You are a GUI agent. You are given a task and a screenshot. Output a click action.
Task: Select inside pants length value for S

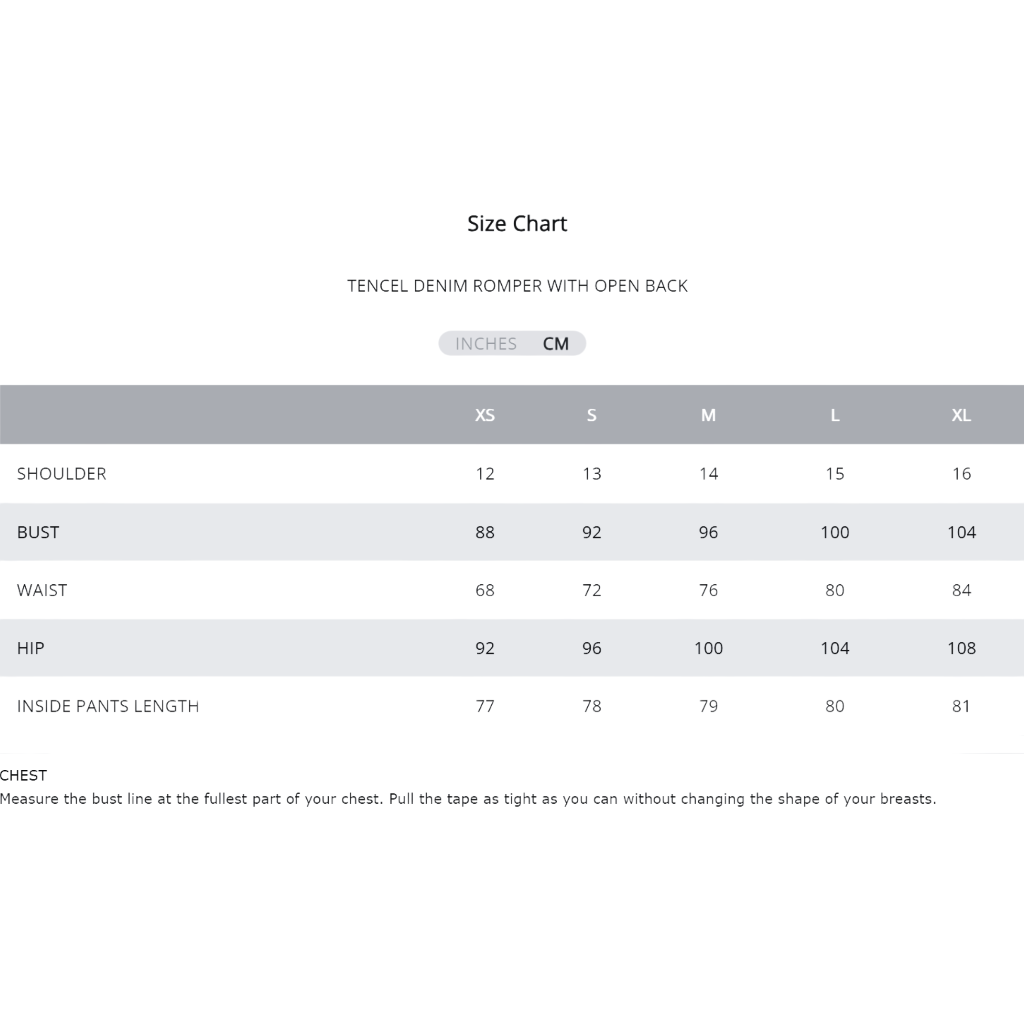pyautogui.click(x=592, y=706)
